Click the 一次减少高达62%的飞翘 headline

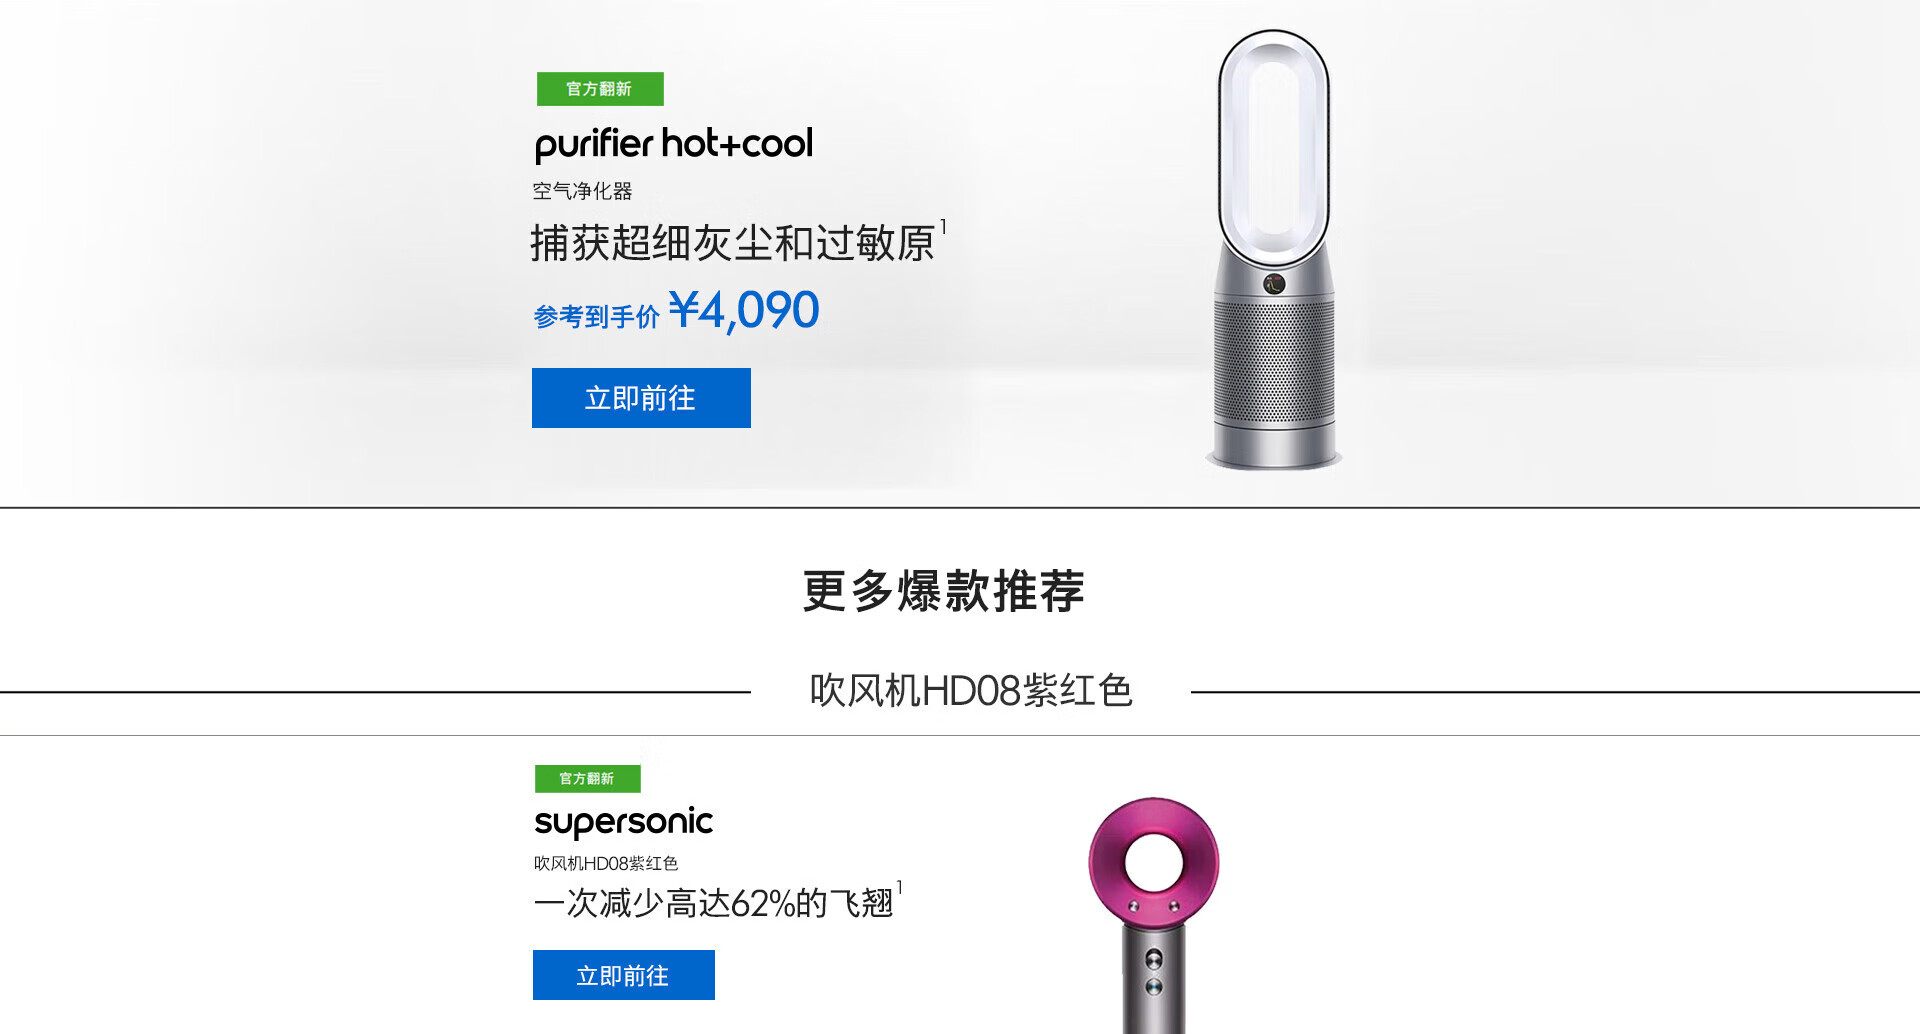click(x=713, y=903)
